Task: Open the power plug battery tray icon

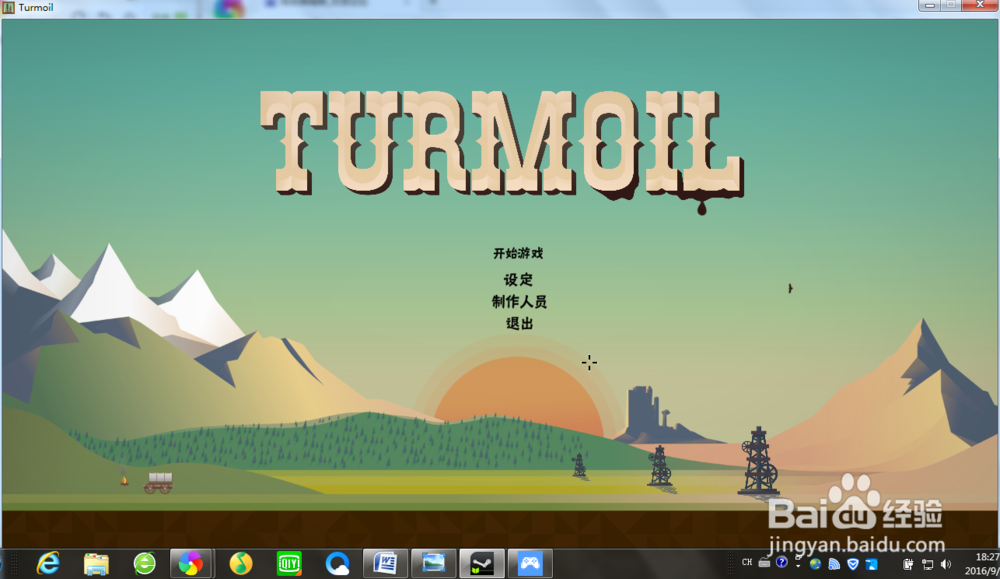Action: (x=908, y=564)
